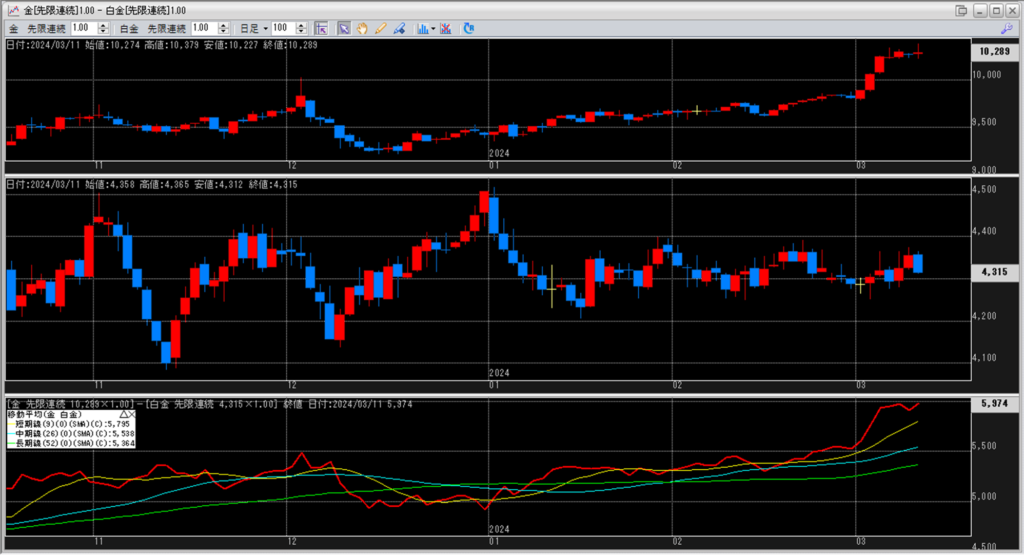
Task: Click the refresh chart icon
Action: 468,28
